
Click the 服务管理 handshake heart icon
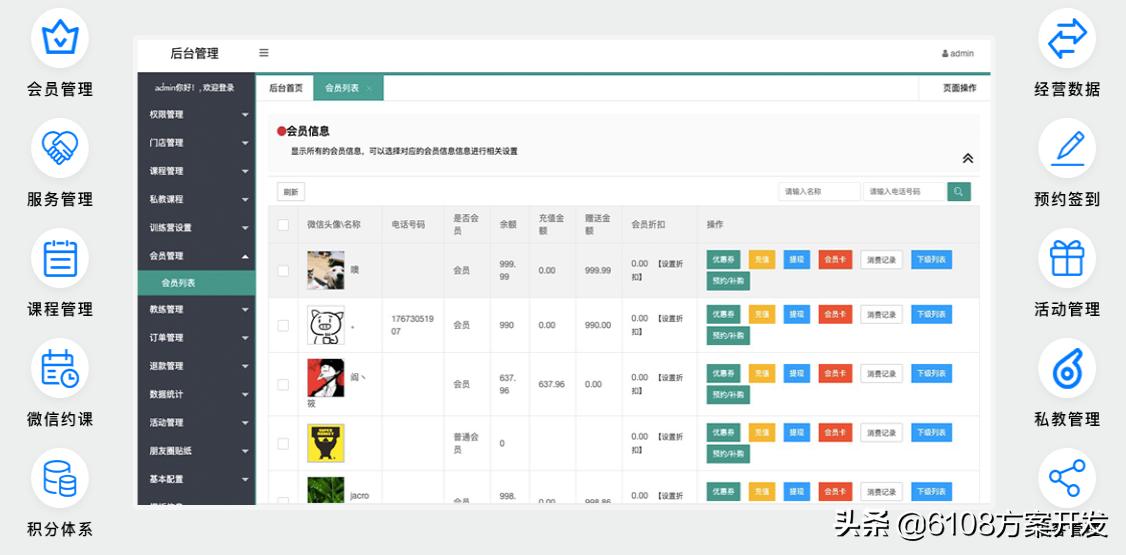tap(60, 147)
